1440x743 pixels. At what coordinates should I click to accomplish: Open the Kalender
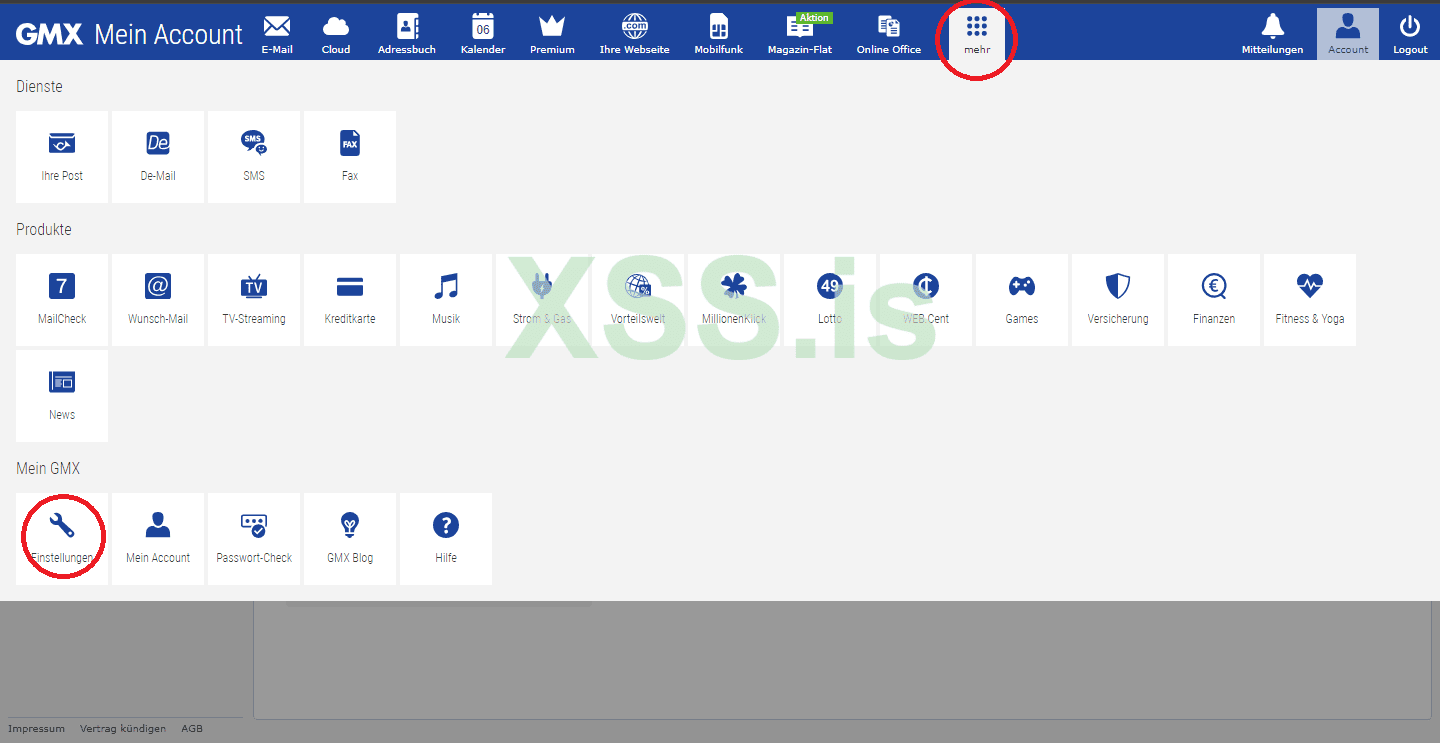tap(483, 34)
